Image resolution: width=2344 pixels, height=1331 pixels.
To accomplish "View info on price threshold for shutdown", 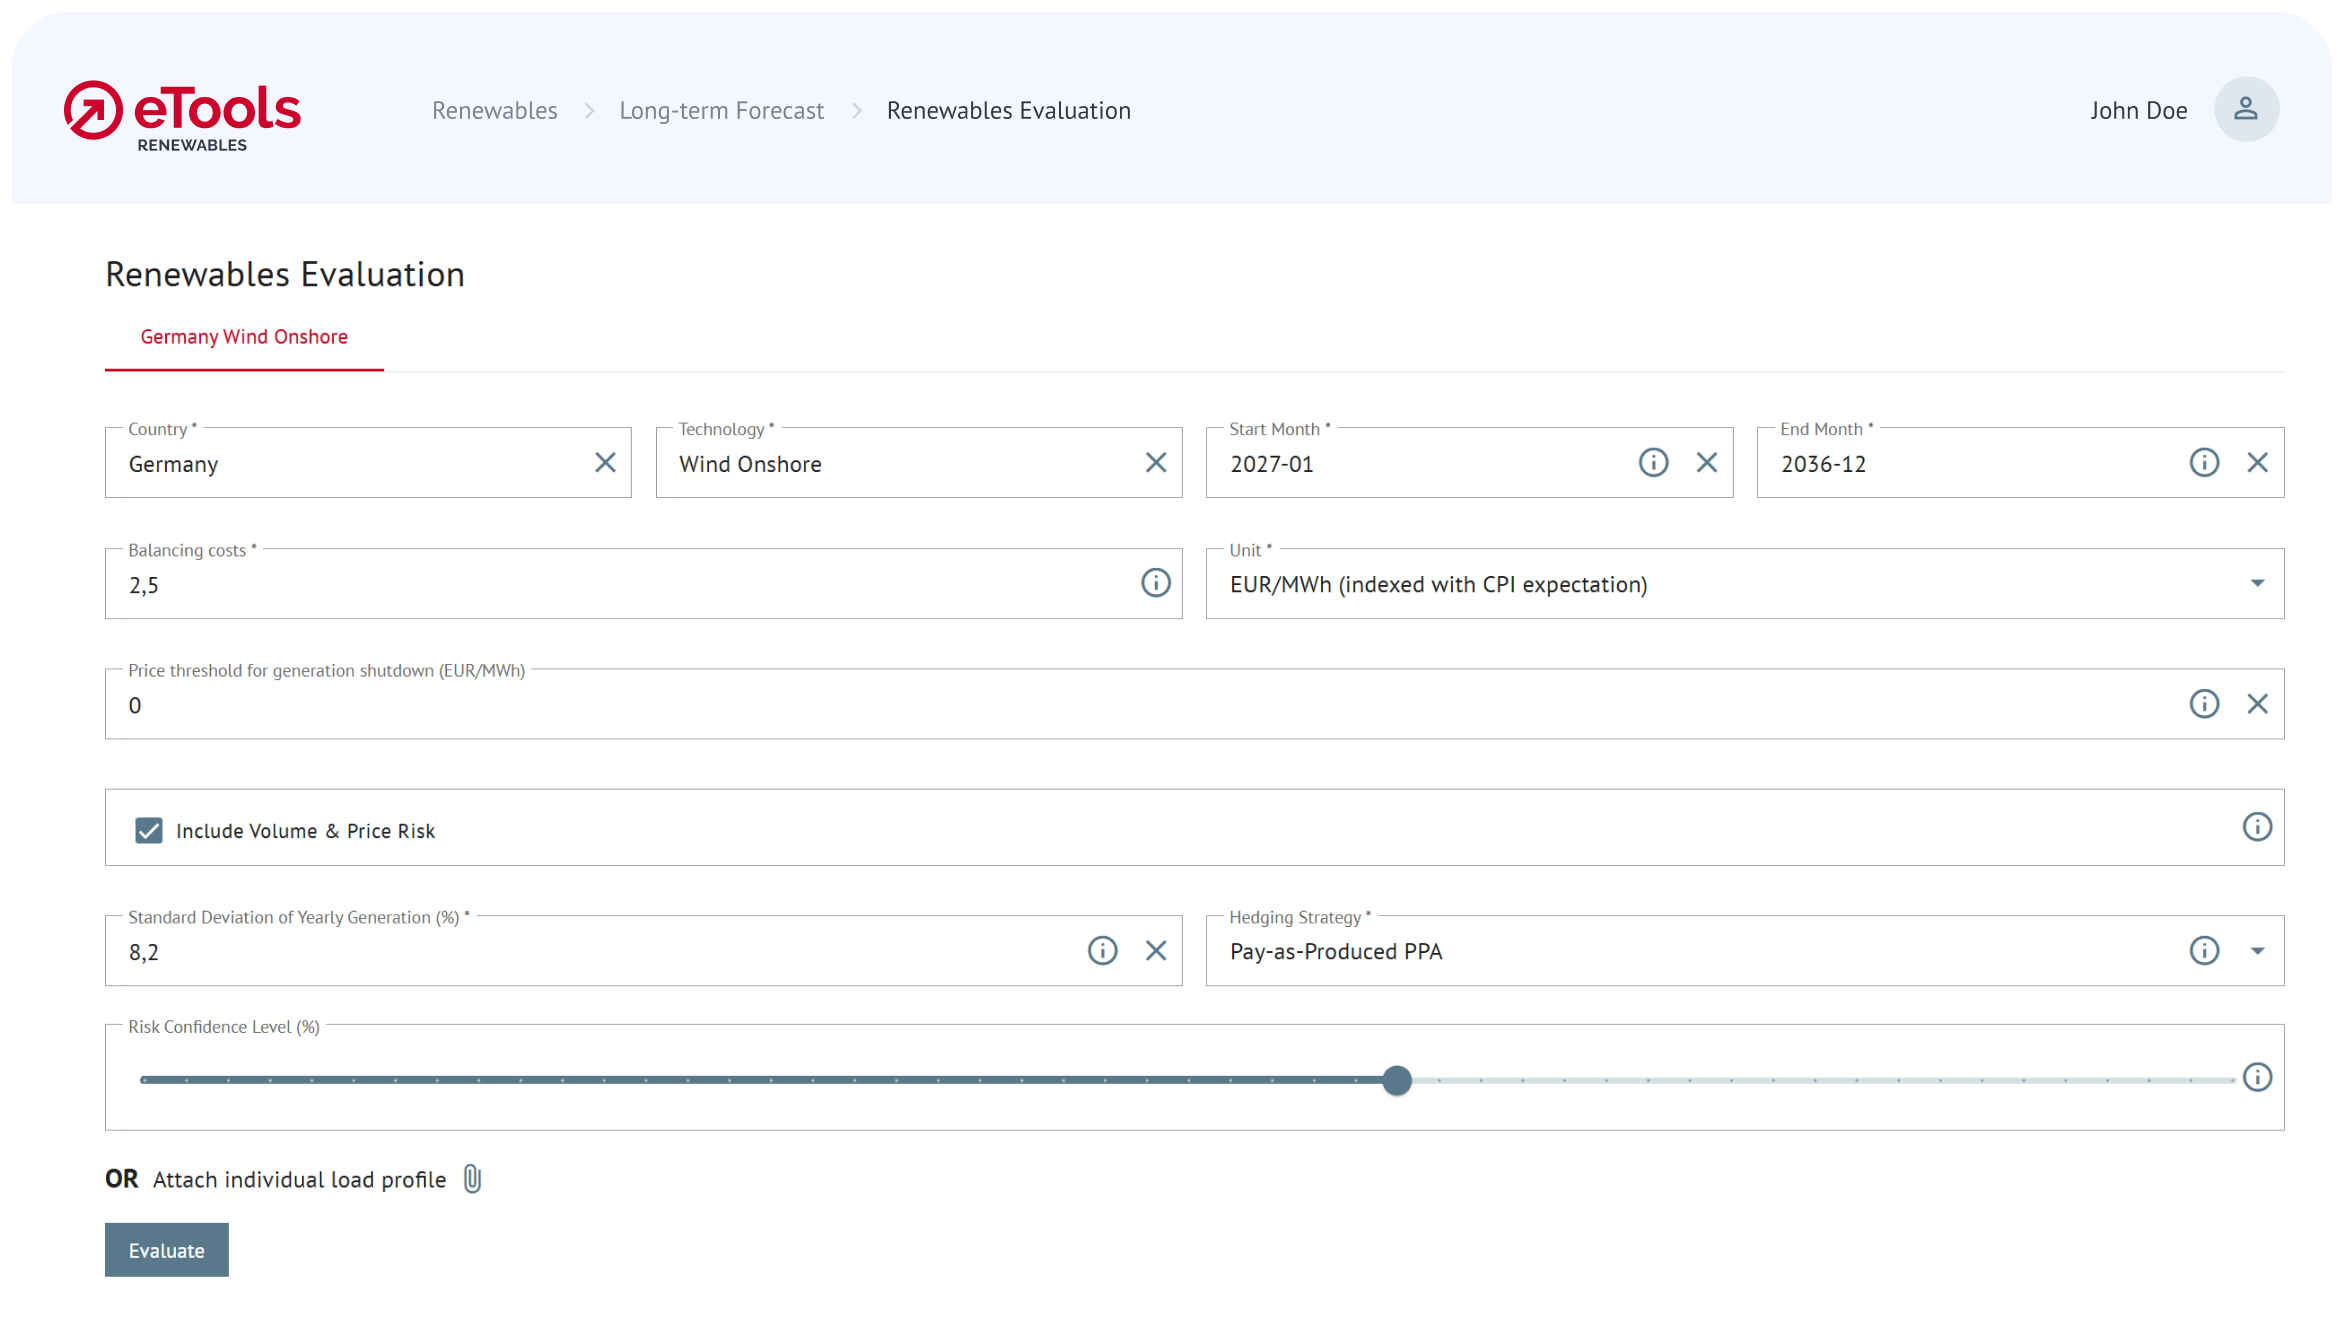I will (2204, 703).
